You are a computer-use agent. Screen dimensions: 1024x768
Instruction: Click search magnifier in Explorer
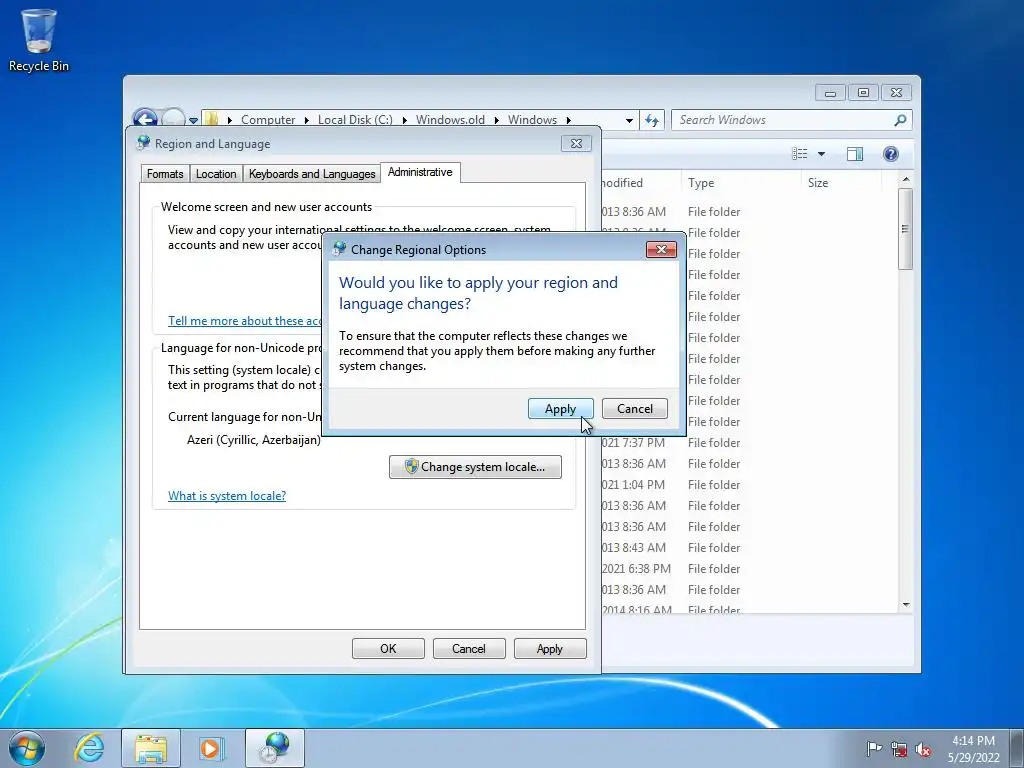tap(900, 120)
